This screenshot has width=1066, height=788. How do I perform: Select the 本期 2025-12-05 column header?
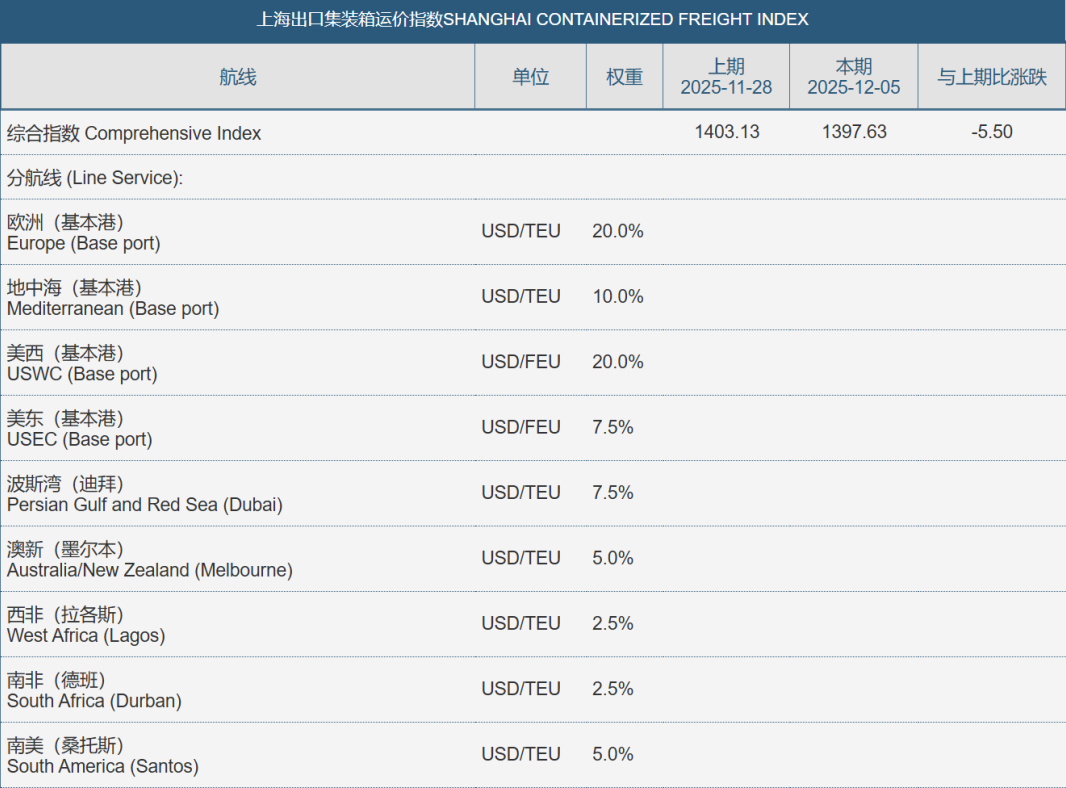[853, 77]
